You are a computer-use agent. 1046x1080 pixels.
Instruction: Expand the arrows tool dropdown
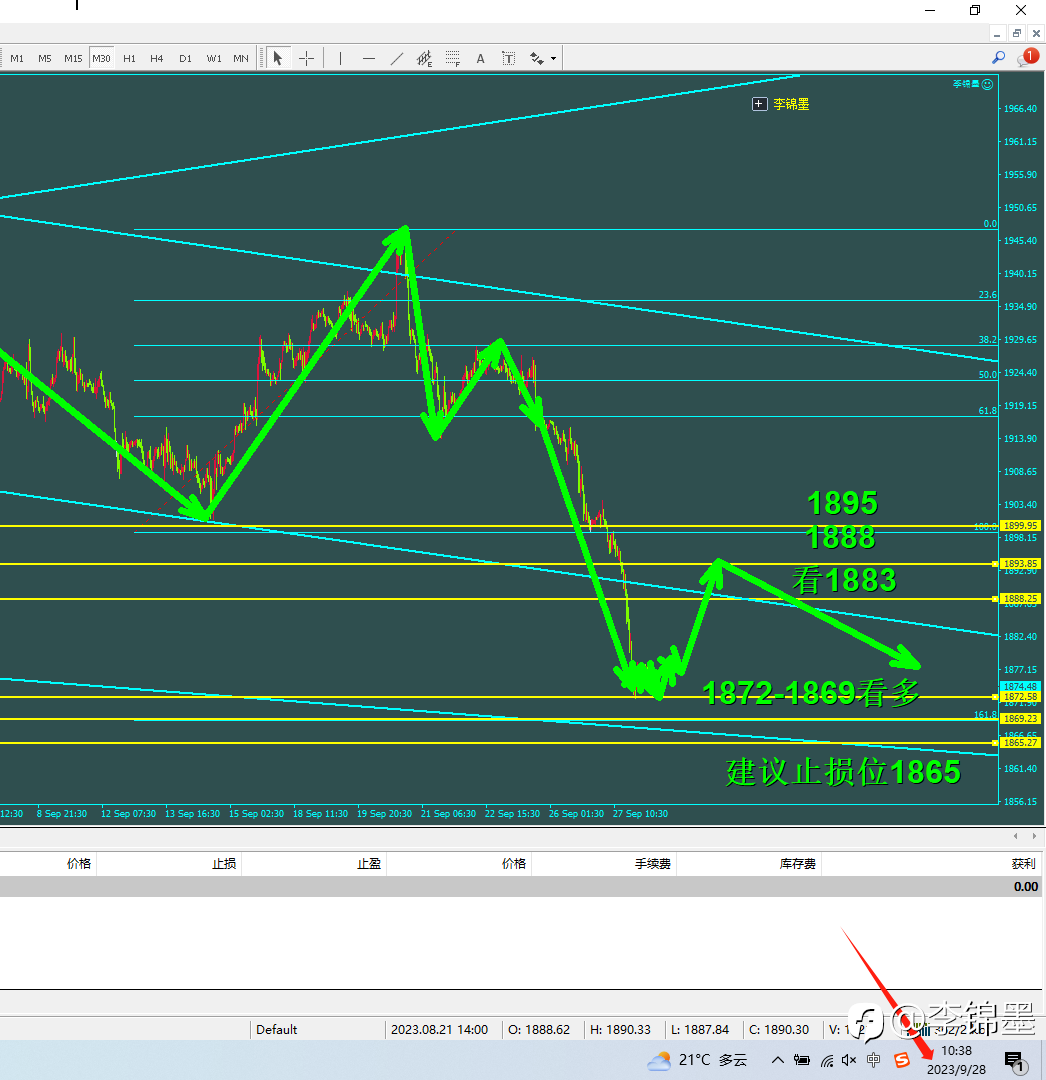[554, 59]
